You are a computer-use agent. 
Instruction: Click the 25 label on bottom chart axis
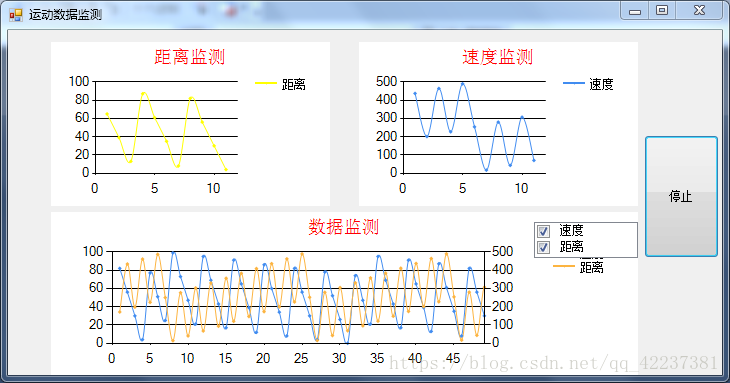coord(301,358)
